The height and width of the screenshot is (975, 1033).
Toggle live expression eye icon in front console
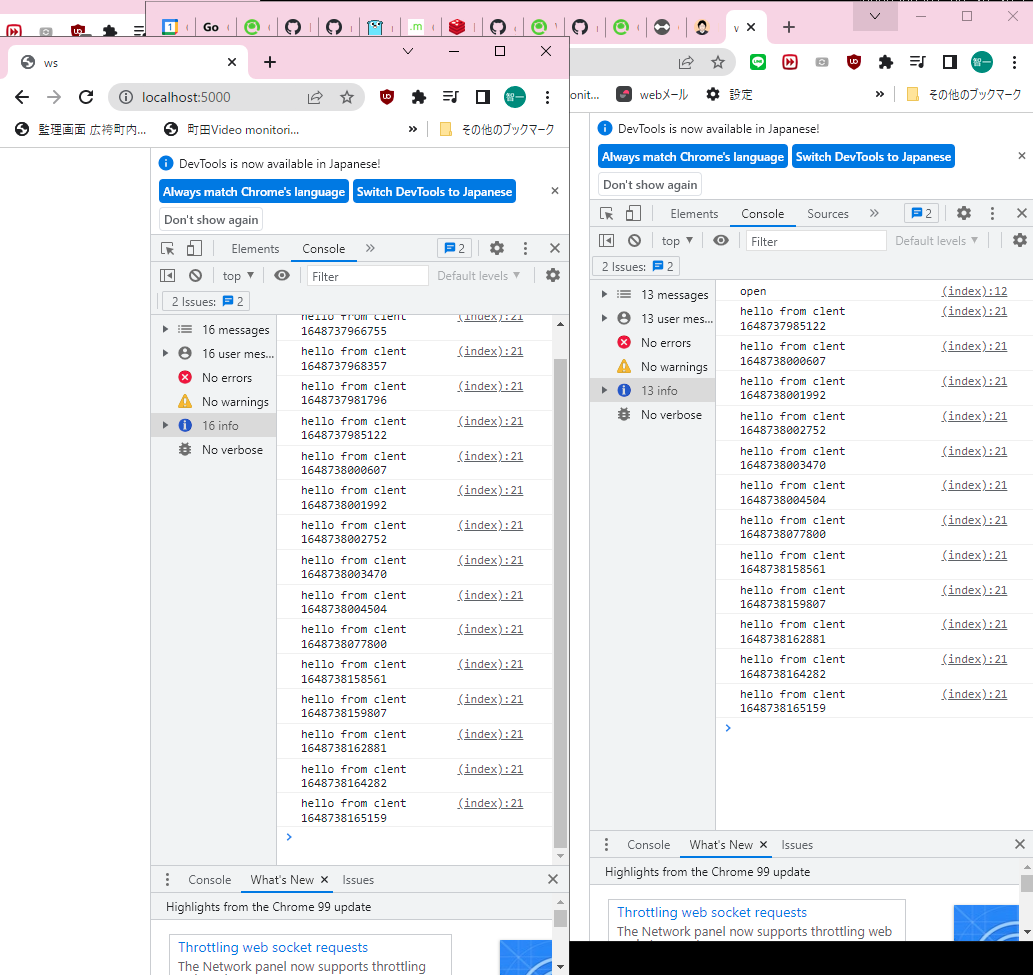(x=282, y=276)
